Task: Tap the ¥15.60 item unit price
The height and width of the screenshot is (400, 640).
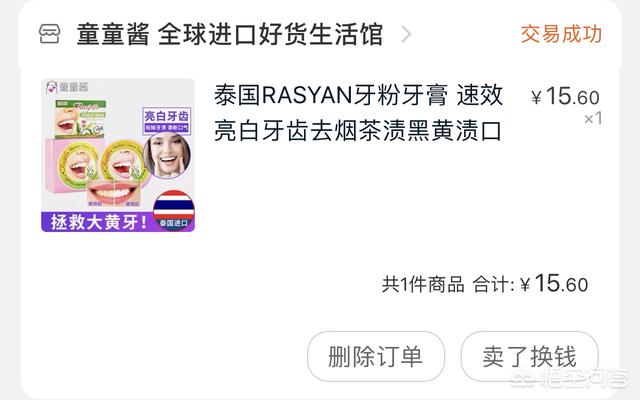Action: (x=565, y=97)
